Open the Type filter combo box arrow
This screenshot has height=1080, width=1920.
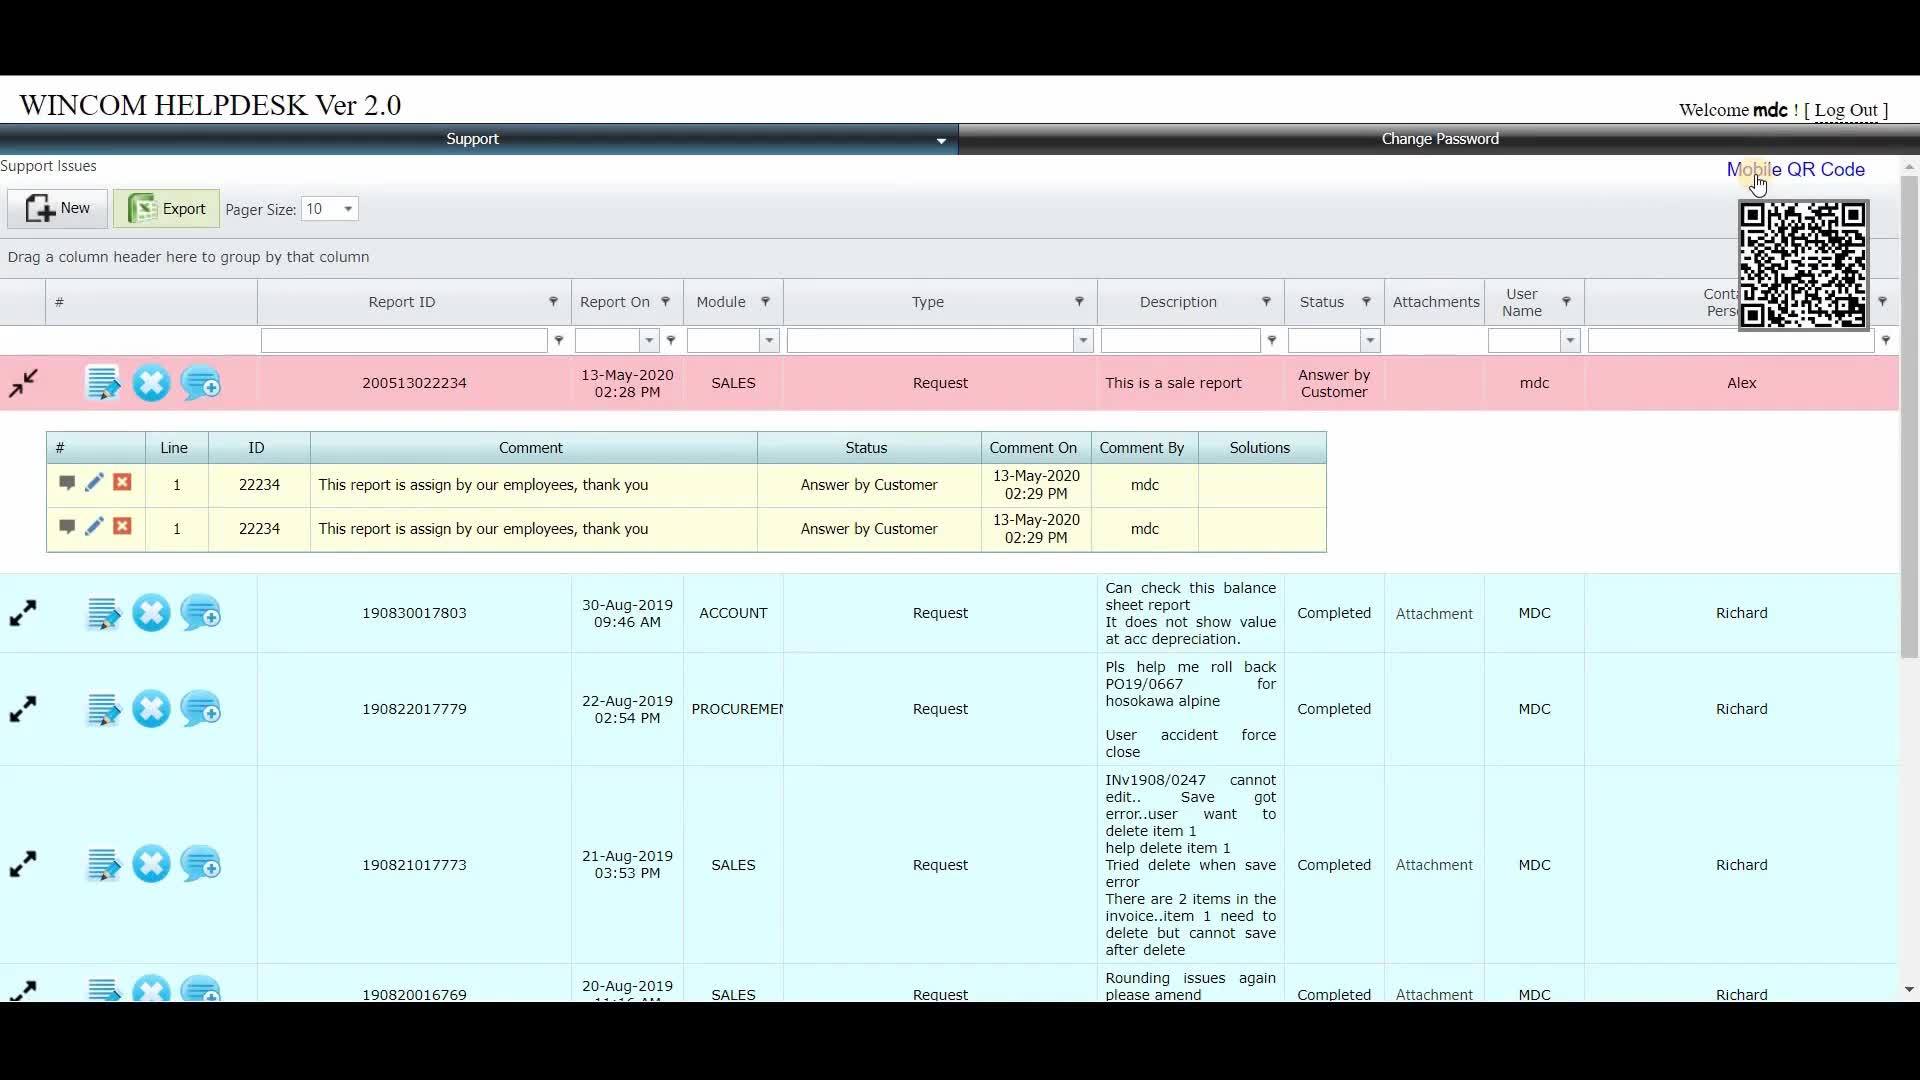click(x=1083, y=341)
